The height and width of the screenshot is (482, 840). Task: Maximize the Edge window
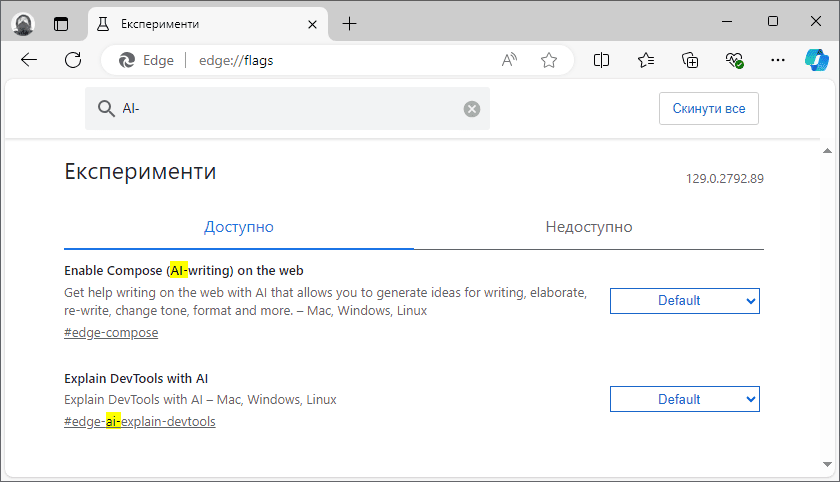[x=772, y=21]
